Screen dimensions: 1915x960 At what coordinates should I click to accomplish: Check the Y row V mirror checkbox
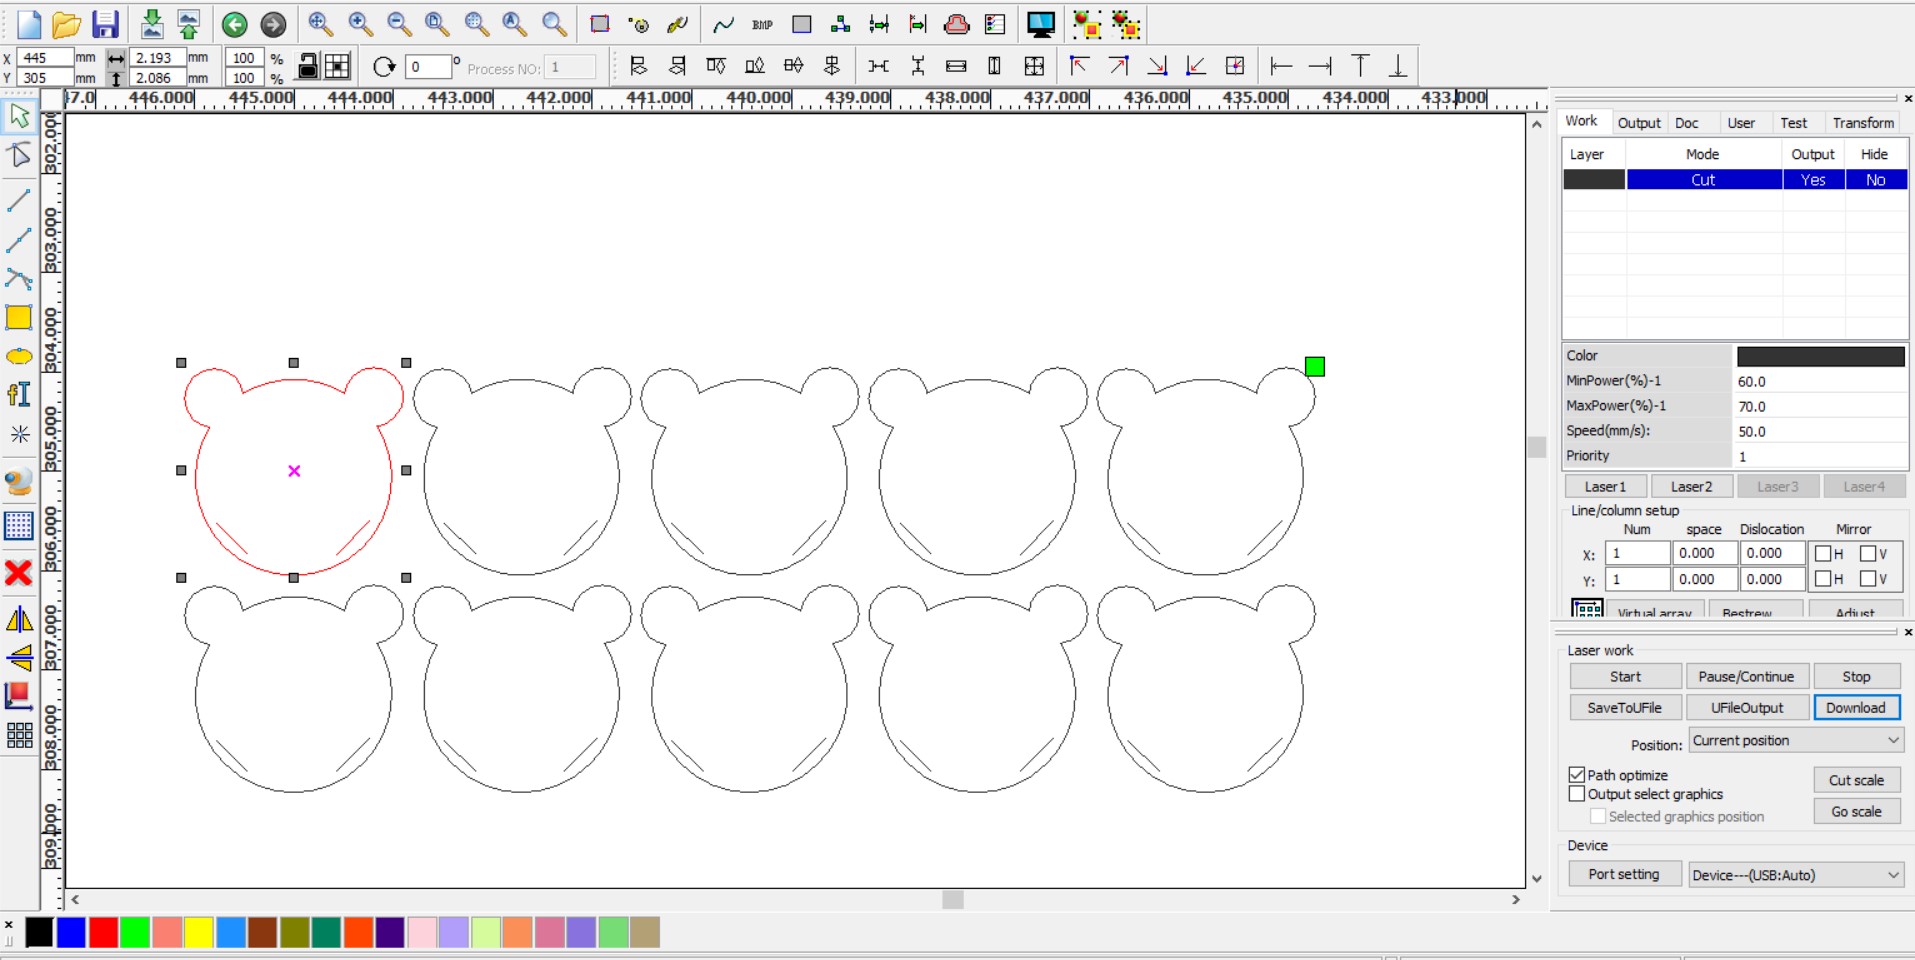(x=1868, y=579)
